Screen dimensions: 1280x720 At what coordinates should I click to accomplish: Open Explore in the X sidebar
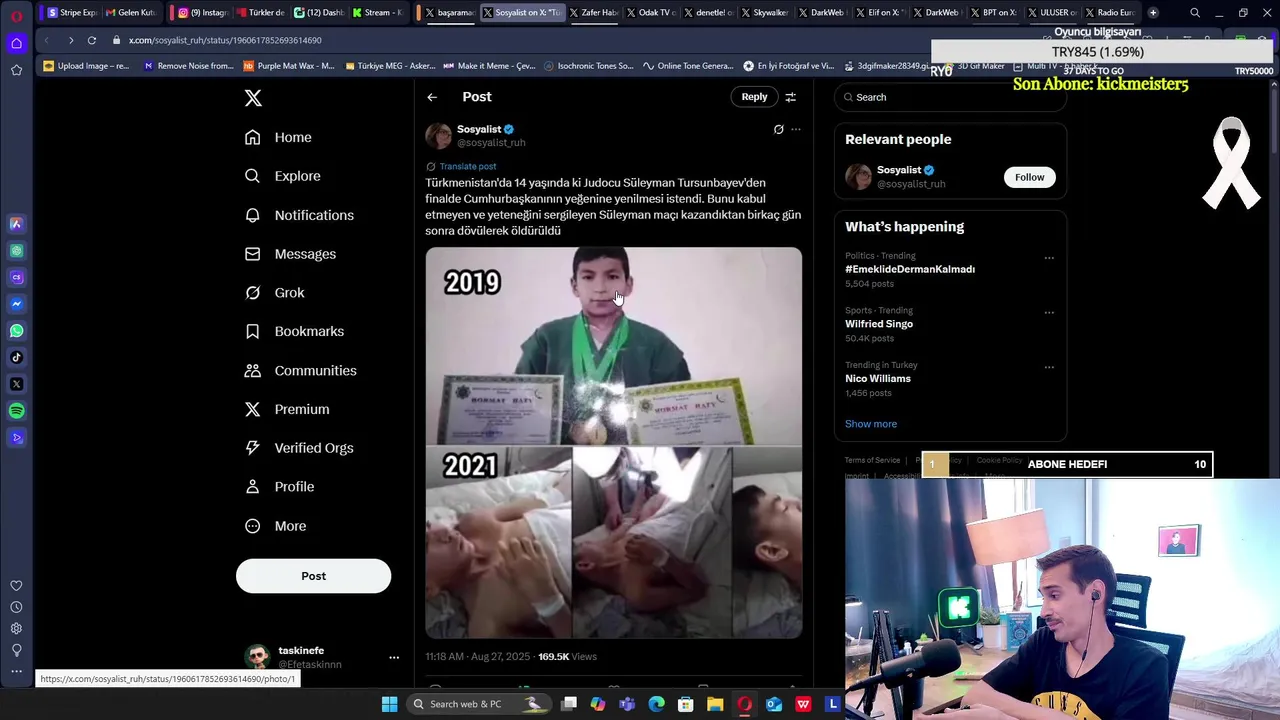pos(283,176)
